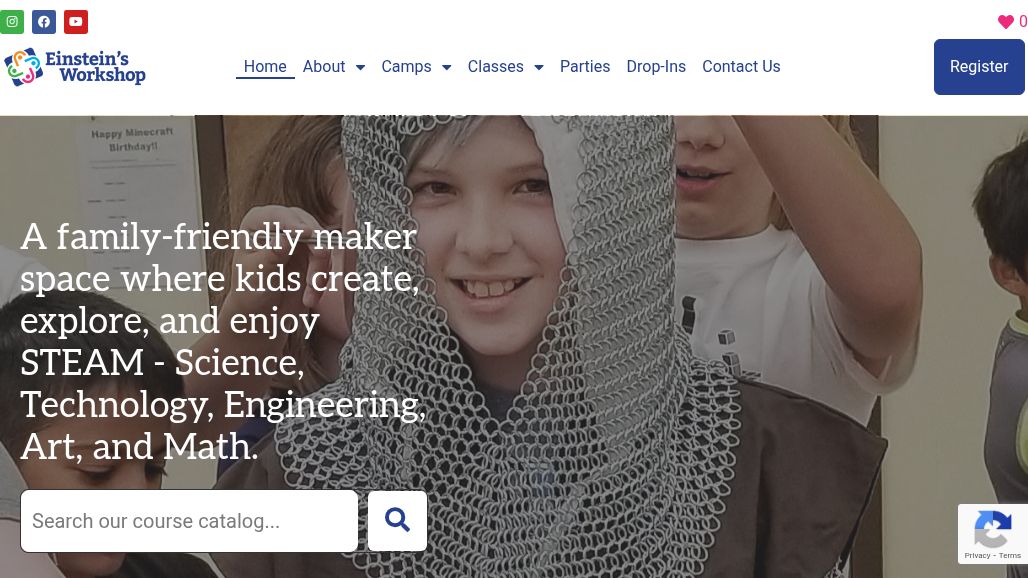
Task: Expand the Classes dropdown menu
Action: coord(538,67)
